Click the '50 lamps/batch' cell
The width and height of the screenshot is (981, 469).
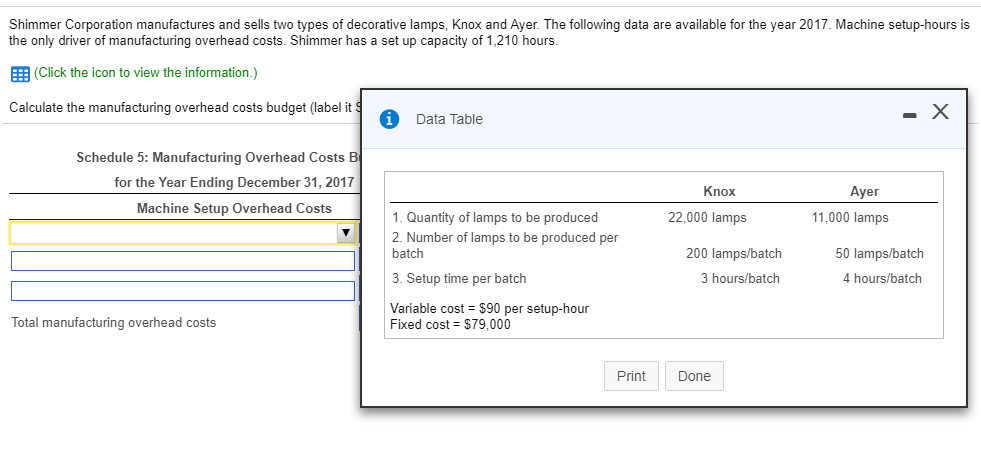[x=879, y=253]
